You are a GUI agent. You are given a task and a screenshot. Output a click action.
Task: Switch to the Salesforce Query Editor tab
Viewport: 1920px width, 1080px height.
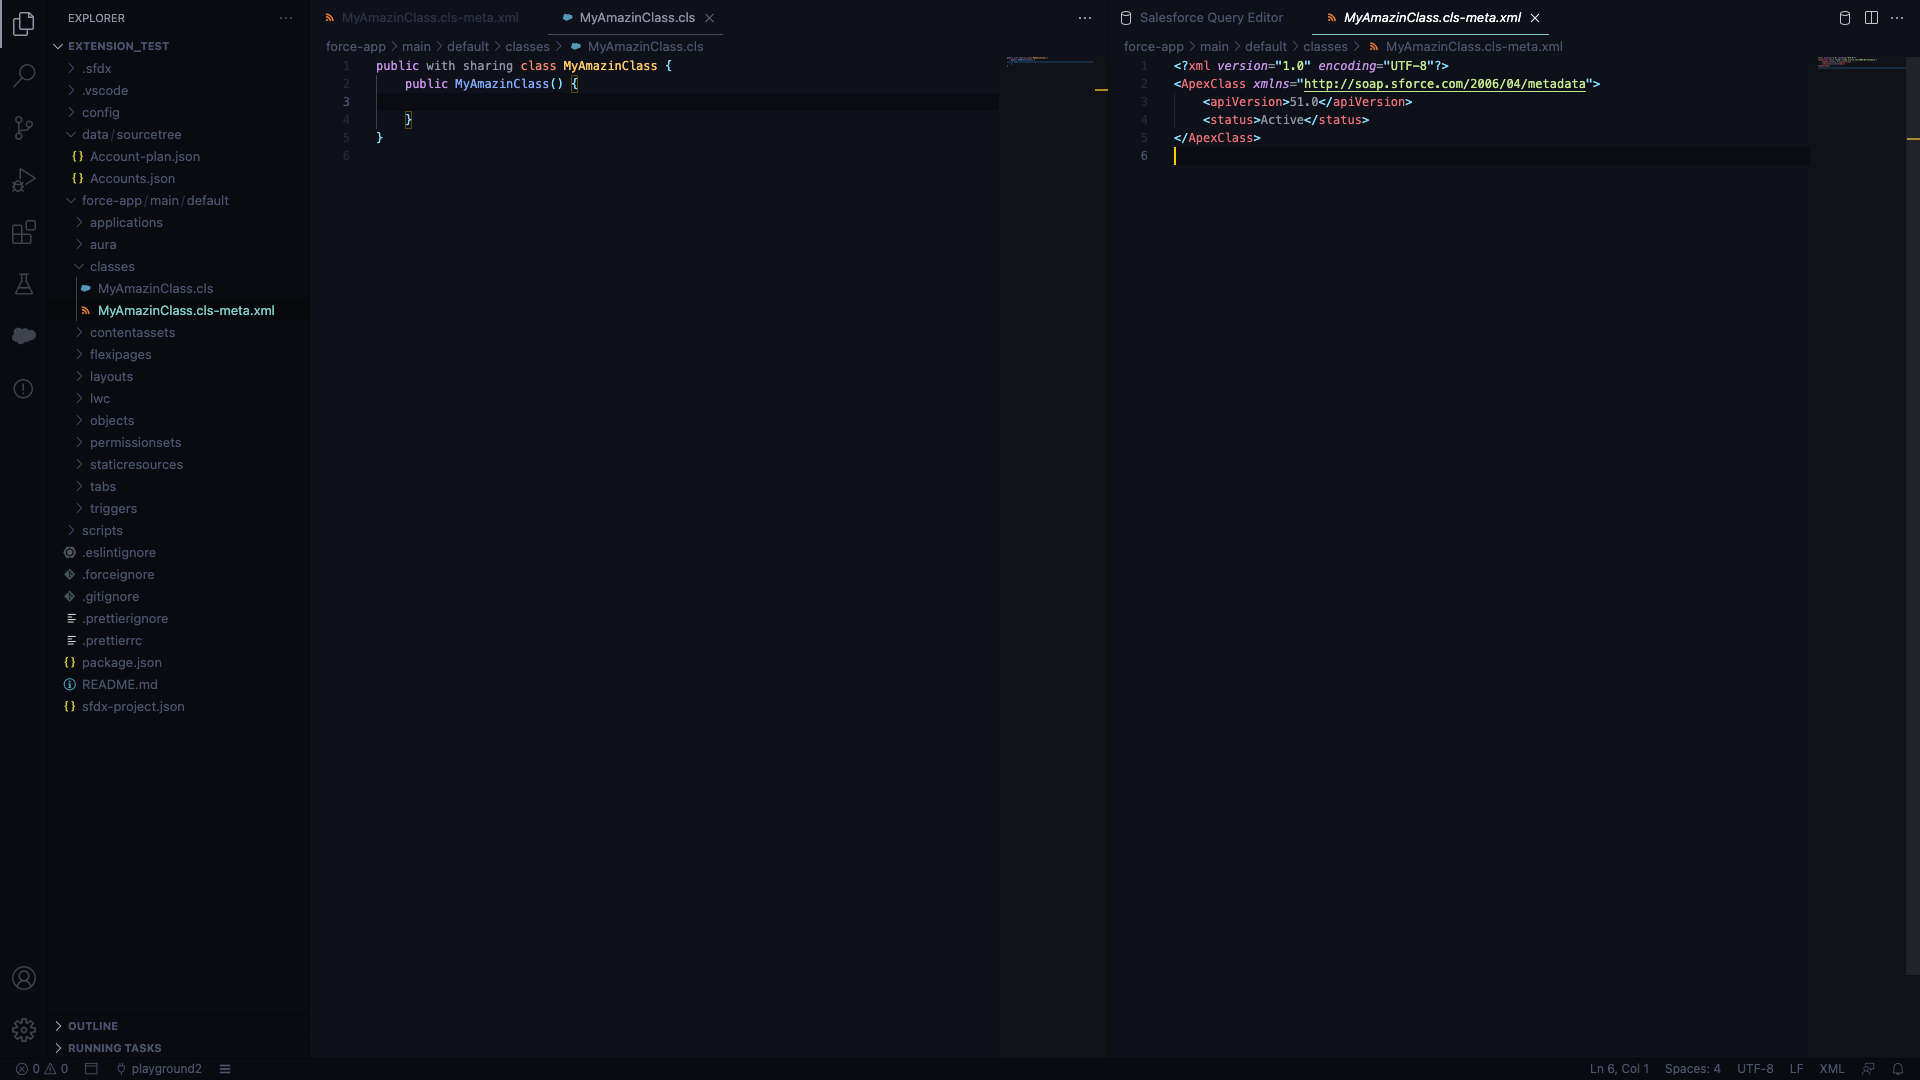click(1211, 17)
